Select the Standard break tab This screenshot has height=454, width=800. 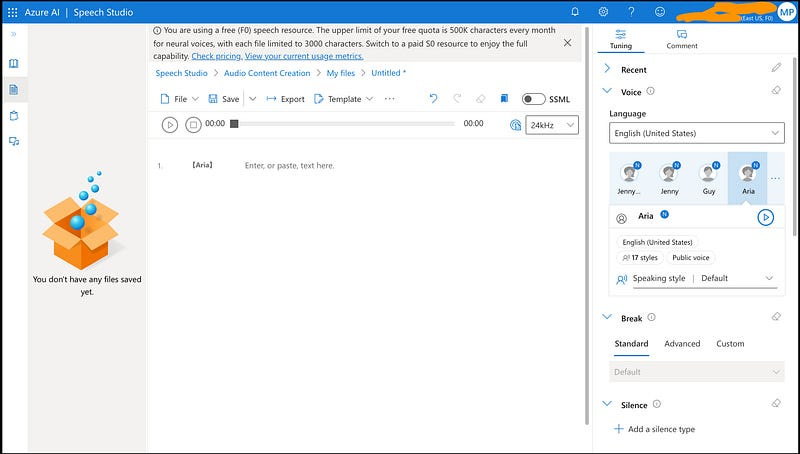[x=631, y=344]
